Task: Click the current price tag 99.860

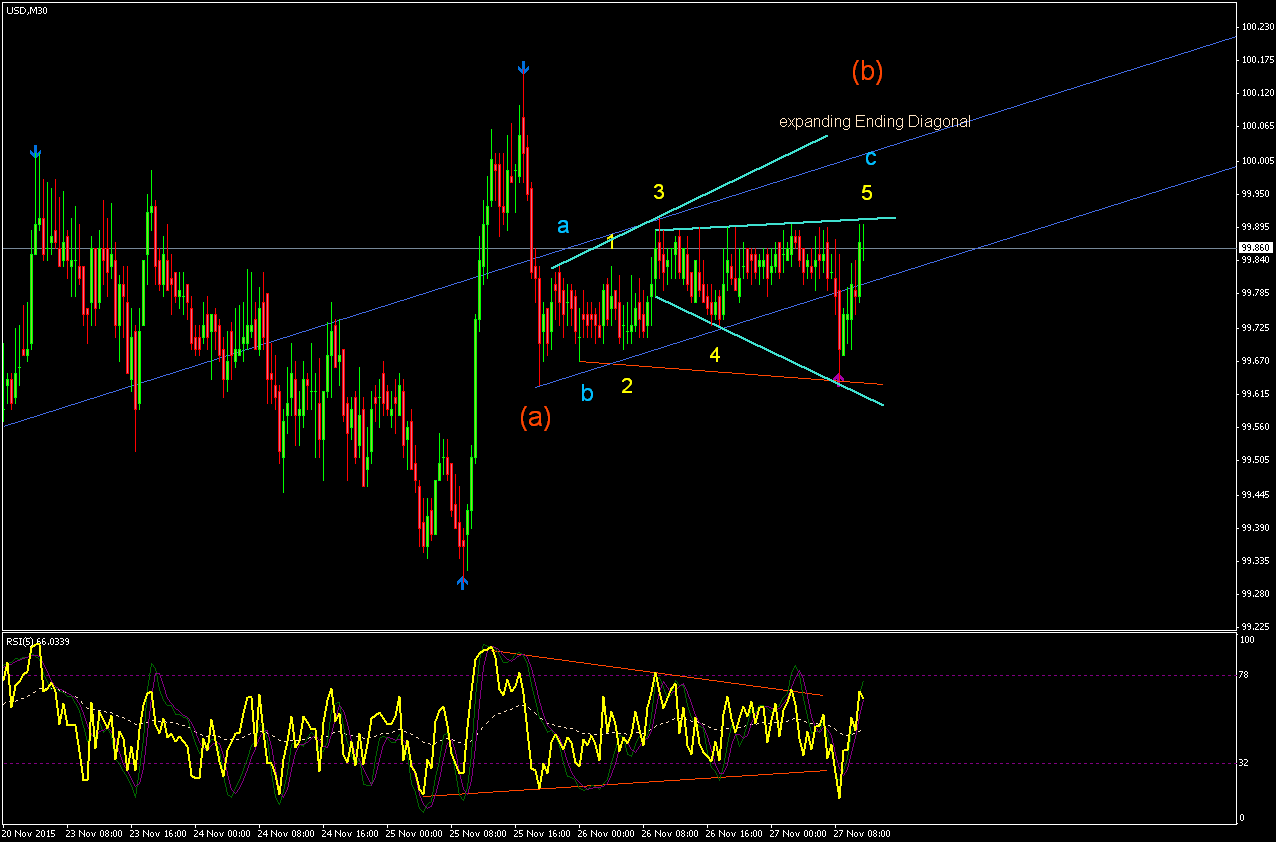Action: point(1255,247)
